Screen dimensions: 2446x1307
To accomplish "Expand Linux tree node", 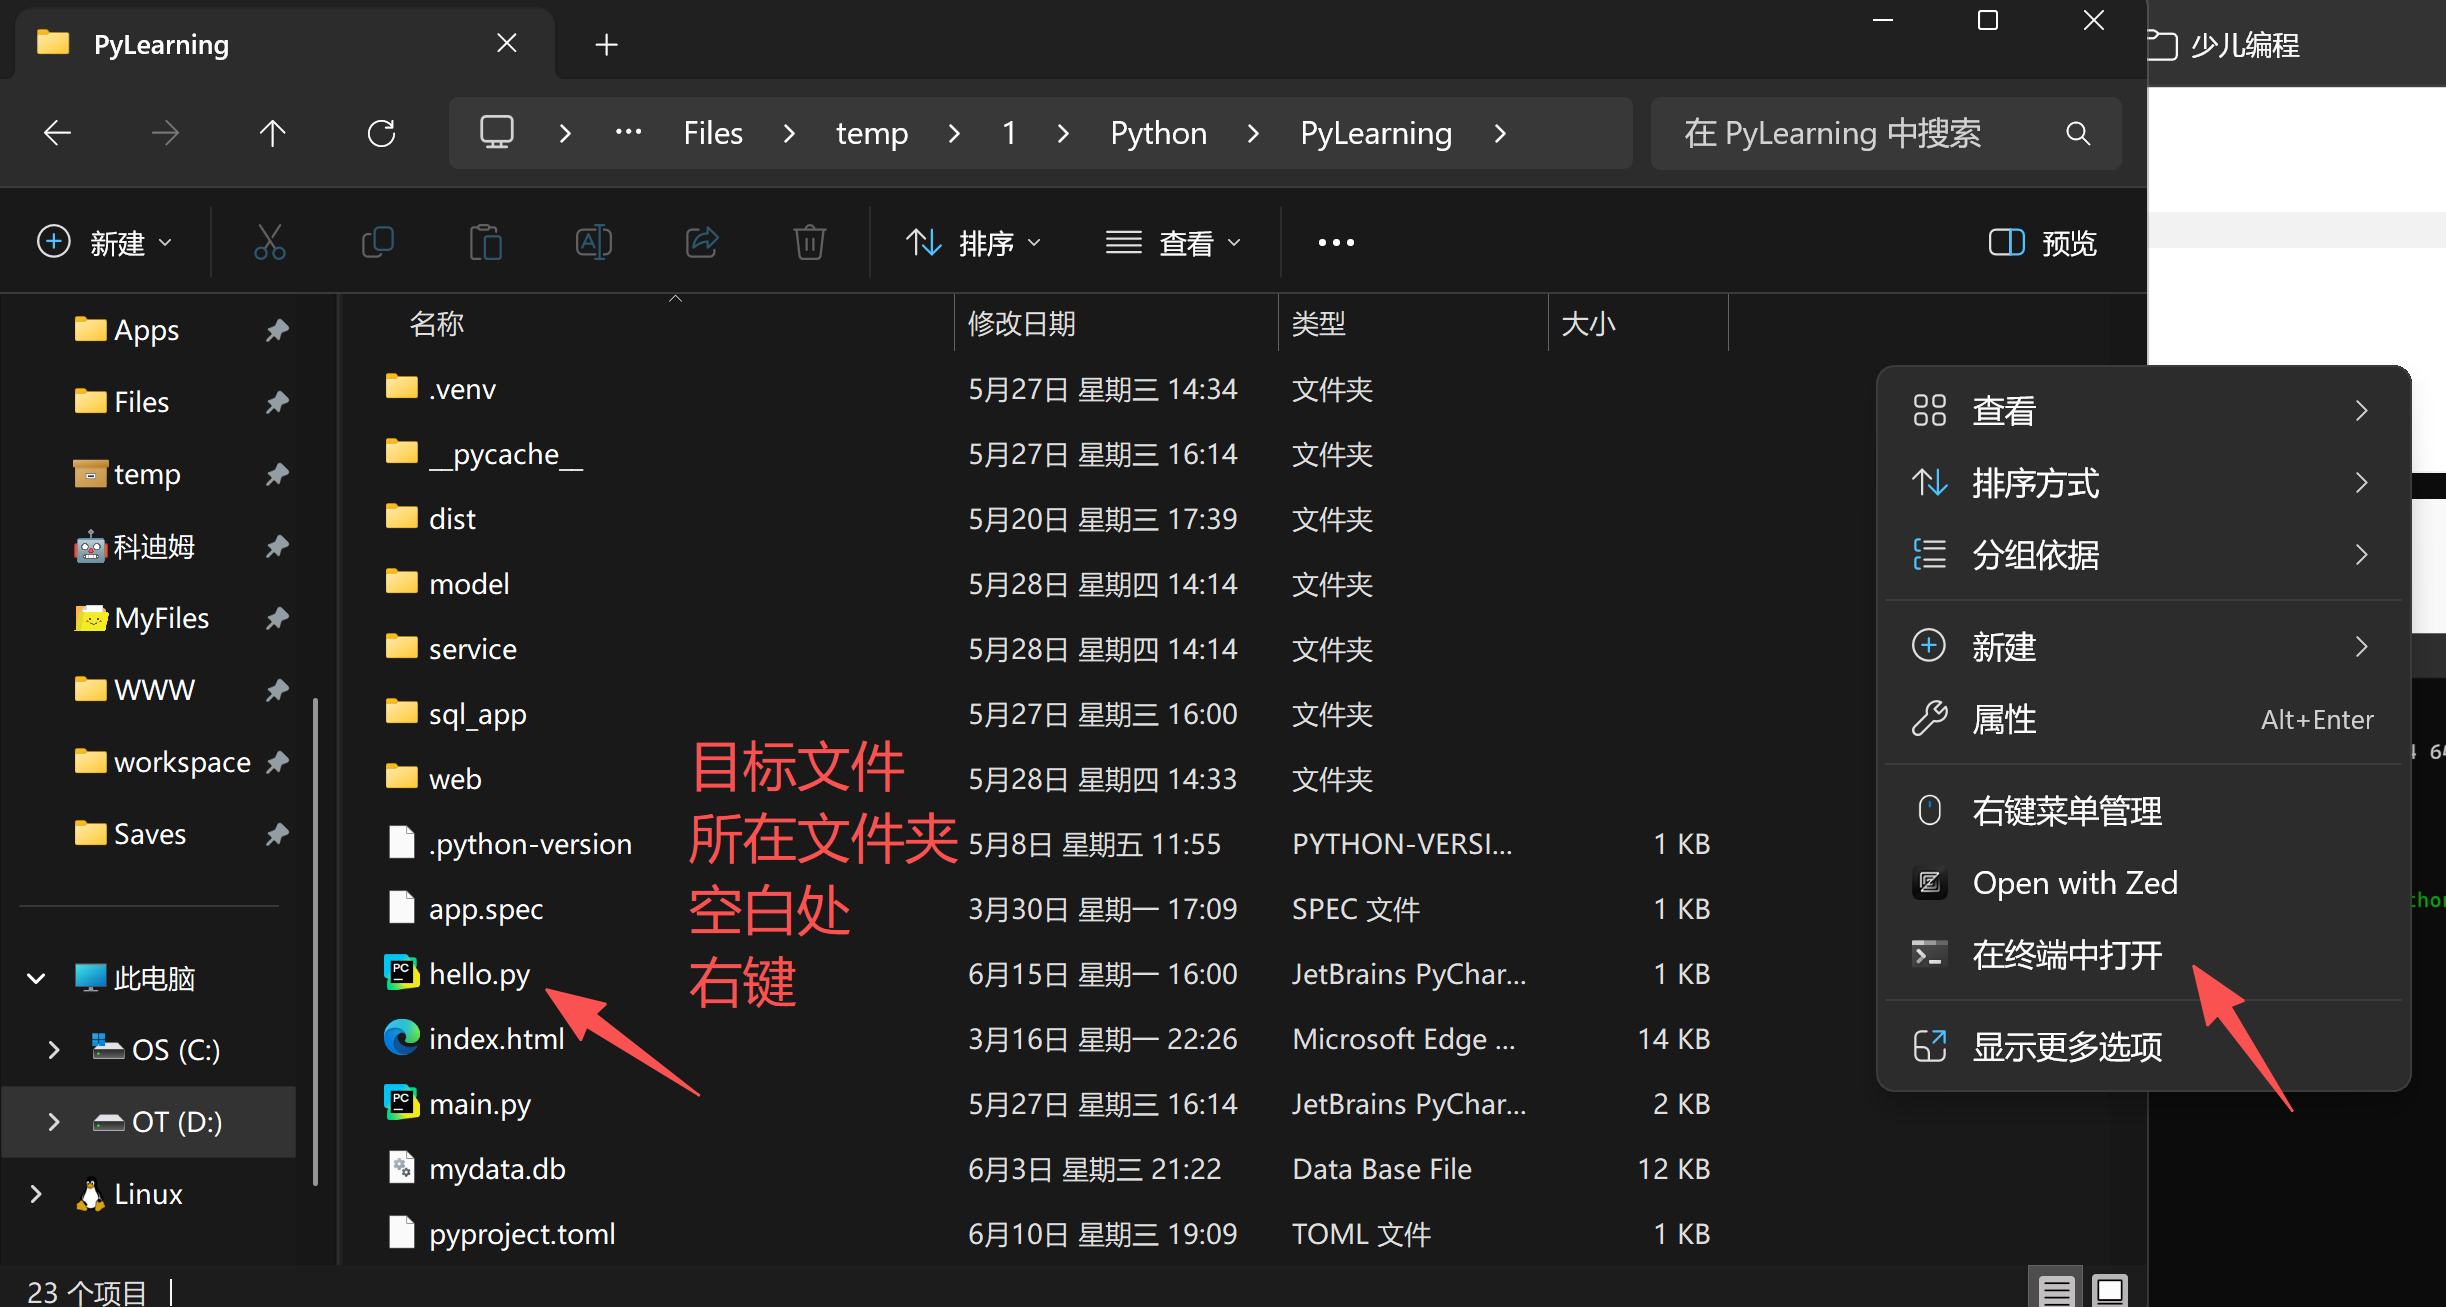I will click(x=36, y=1194).
